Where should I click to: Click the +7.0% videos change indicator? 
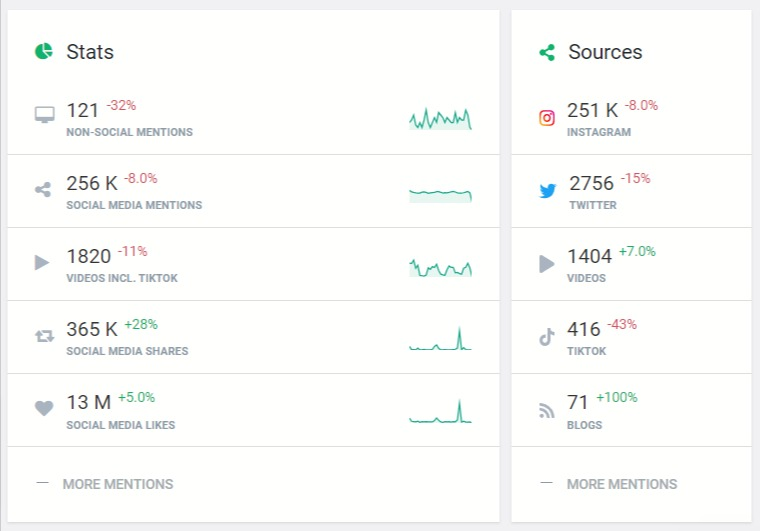637,251
